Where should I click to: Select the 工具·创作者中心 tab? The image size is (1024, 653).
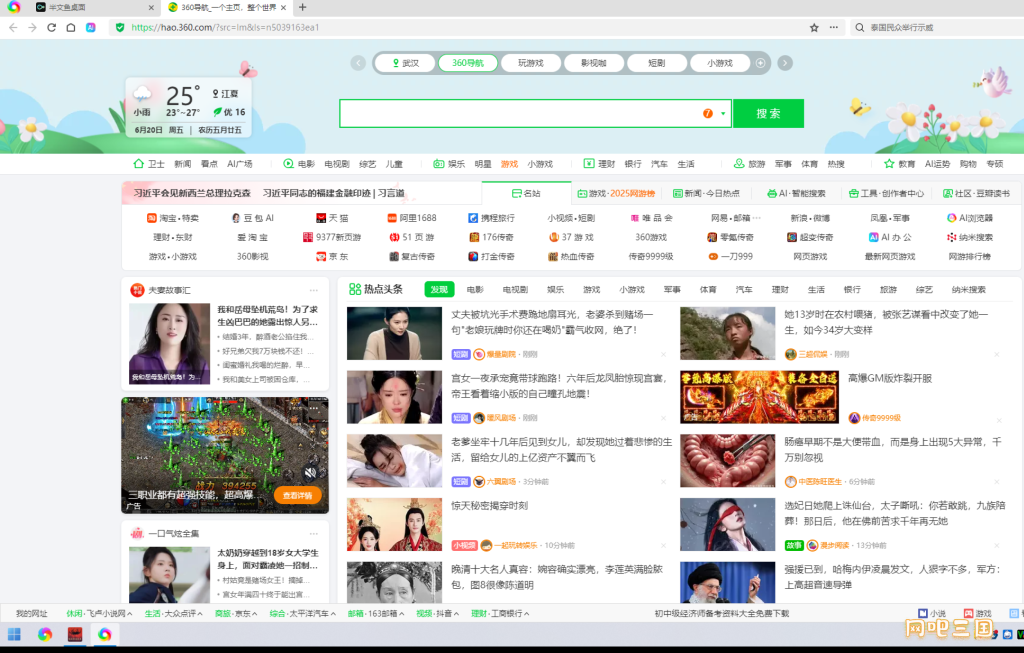[886, 193]
